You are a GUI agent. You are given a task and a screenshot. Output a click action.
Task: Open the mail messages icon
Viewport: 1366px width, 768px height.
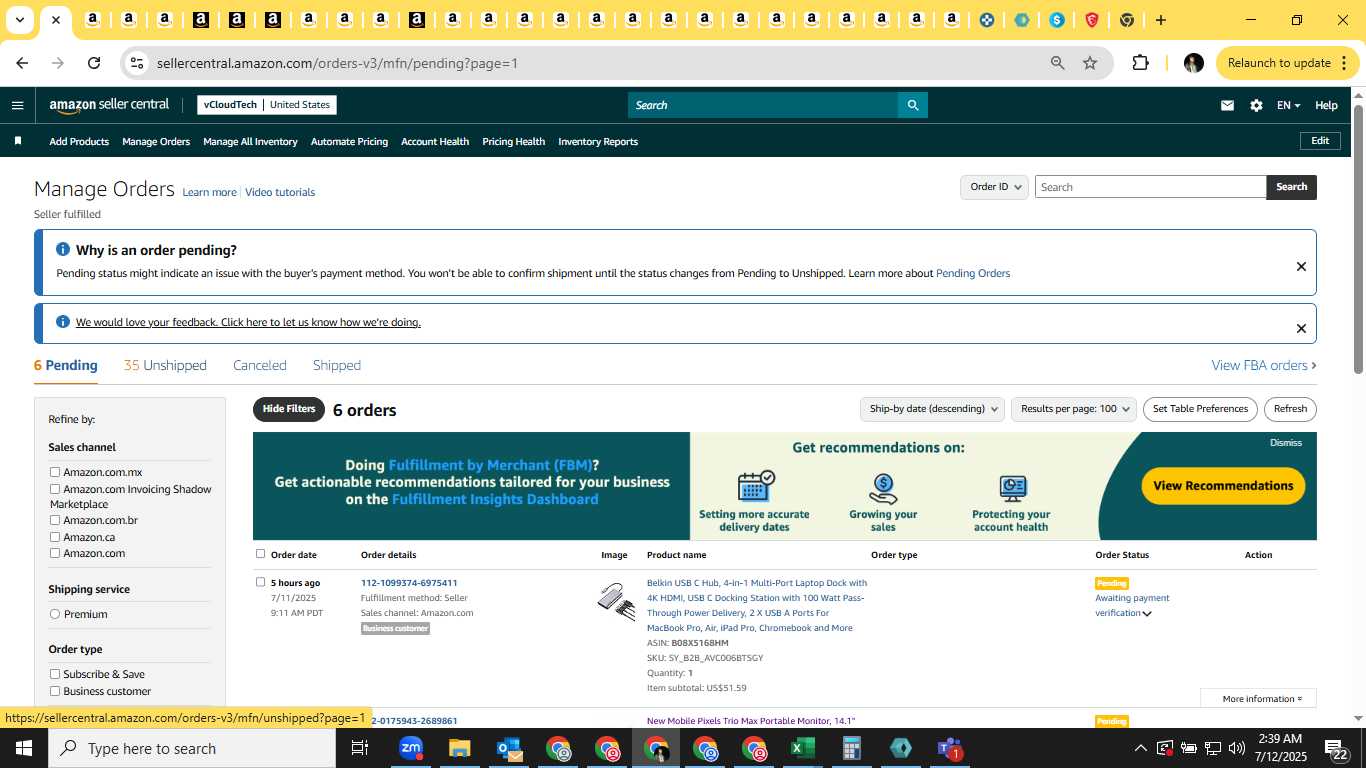click(x=1227, y=105)
